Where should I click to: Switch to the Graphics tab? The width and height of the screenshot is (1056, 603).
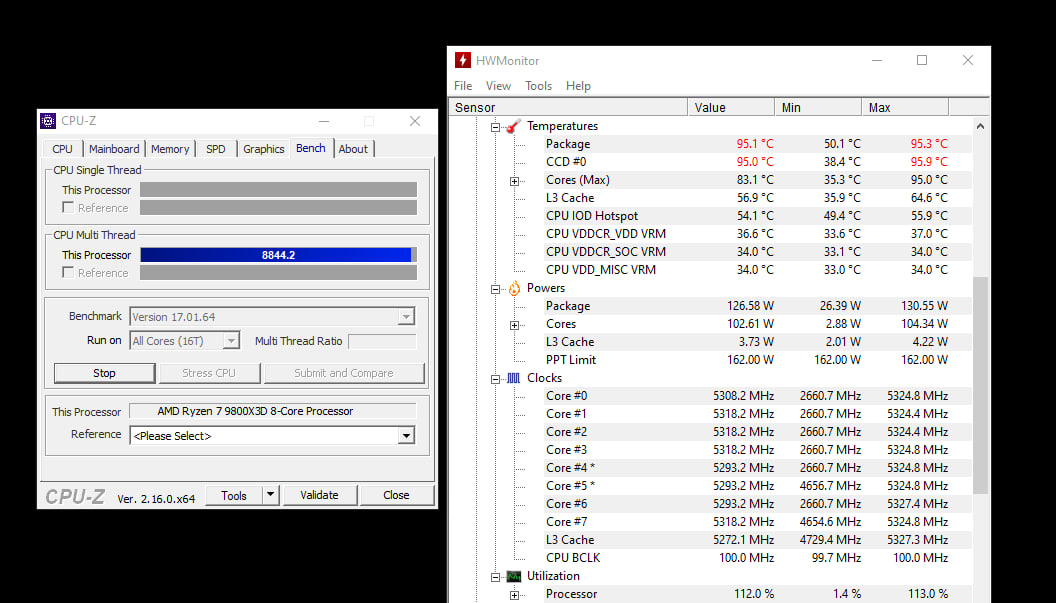pyautogui.click(x=263, y=149)
